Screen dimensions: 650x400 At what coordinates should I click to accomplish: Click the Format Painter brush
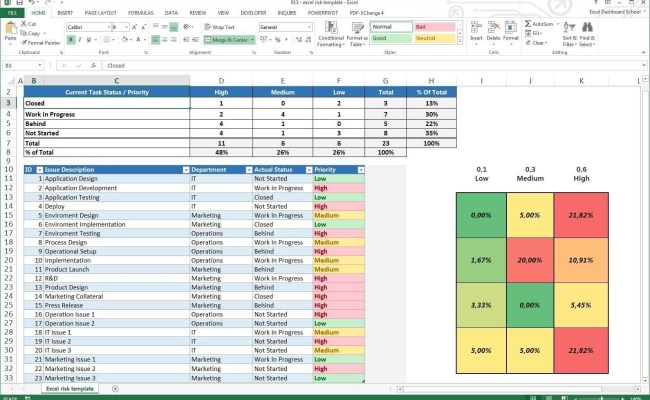tap(24, 42)
